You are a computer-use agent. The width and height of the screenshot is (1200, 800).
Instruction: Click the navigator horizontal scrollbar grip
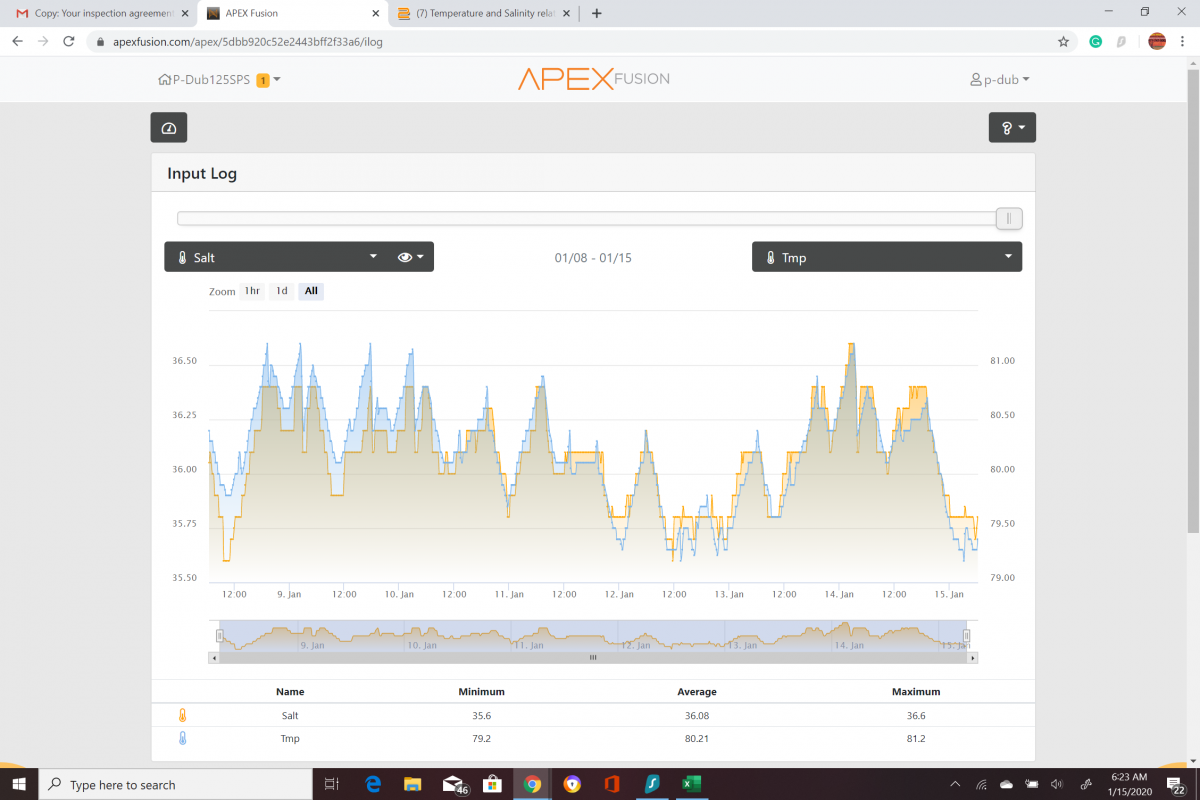[x=593, y=657]
